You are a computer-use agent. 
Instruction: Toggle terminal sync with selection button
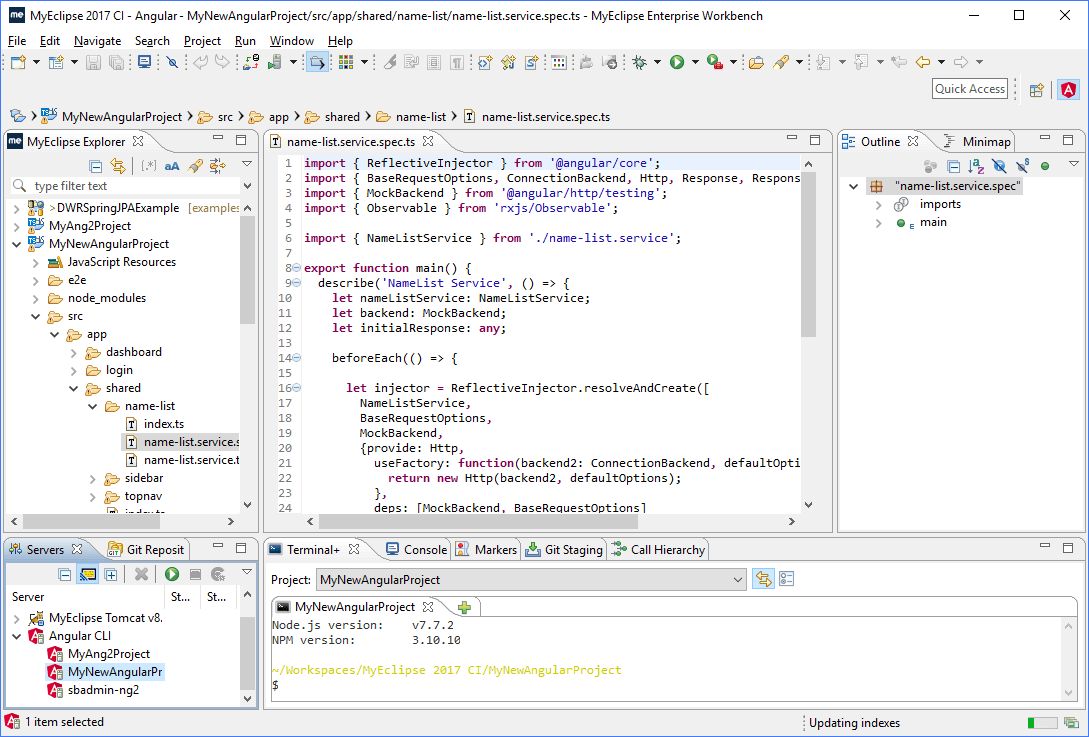(x=763, y=579)
